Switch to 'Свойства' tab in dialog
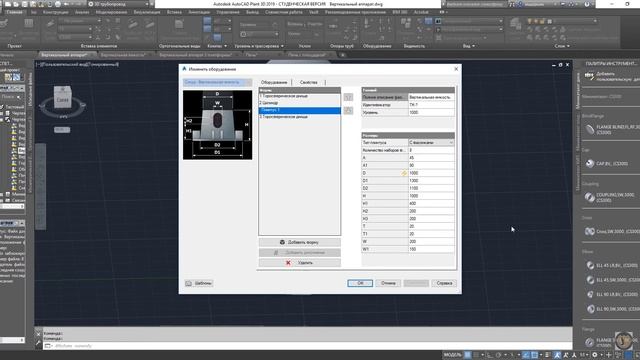The height and width of the screenshot is (360, 640). point(308,82)
